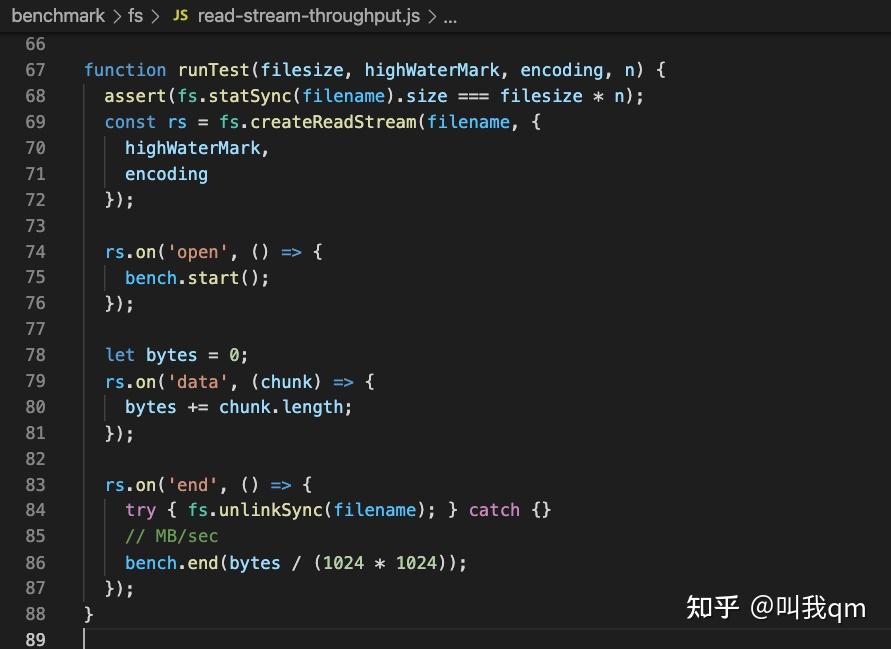Image resolution: width=891 pixels, height=649 pixels.
Task: Click the 'data' event string on line 79
Action: coord(198,381)
